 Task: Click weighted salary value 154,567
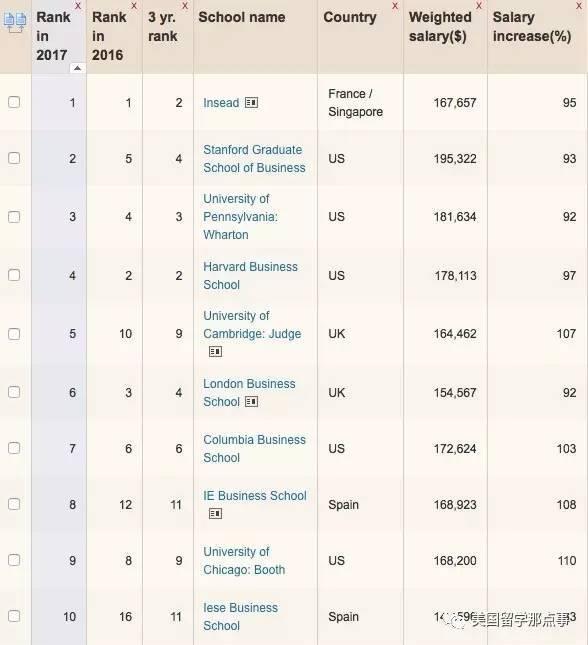tap(455, 393)
